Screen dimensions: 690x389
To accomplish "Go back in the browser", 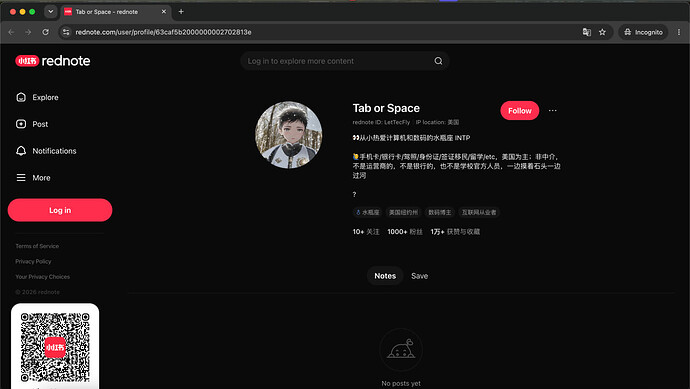I will tap(11, 32).
